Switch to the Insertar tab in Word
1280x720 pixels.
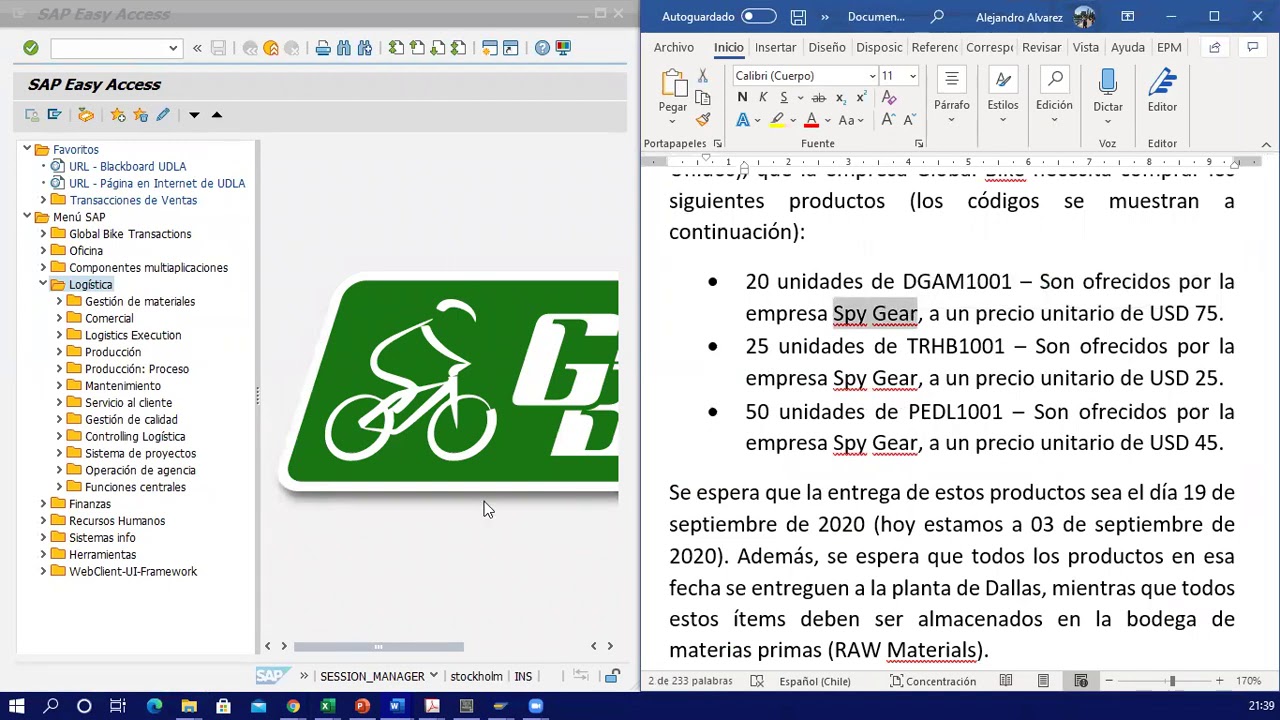(776, 47)
